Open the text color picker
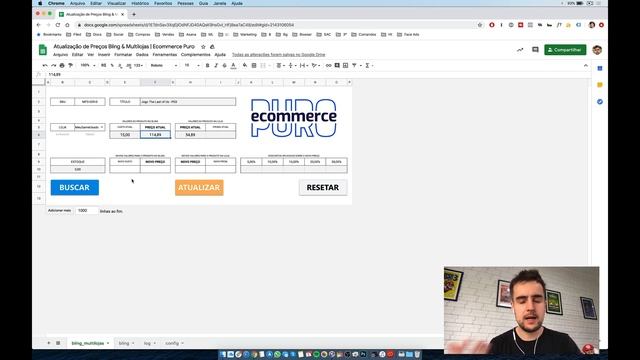This screenshot has width=640, height=360. pos(233,65)
